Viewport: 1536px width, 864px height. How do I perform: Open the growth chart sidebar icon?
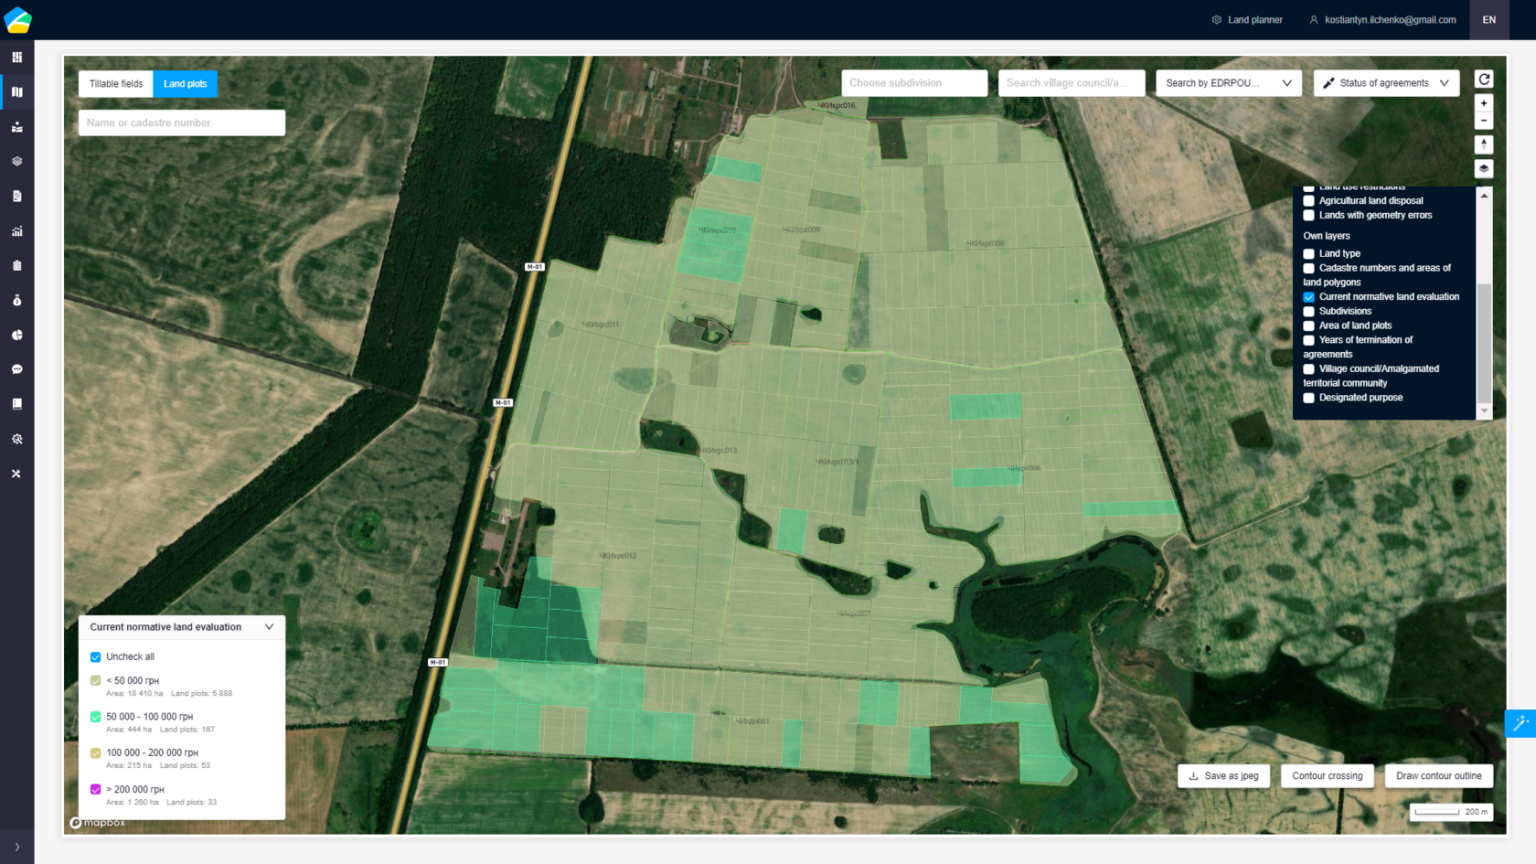click(x=17, y=231)
